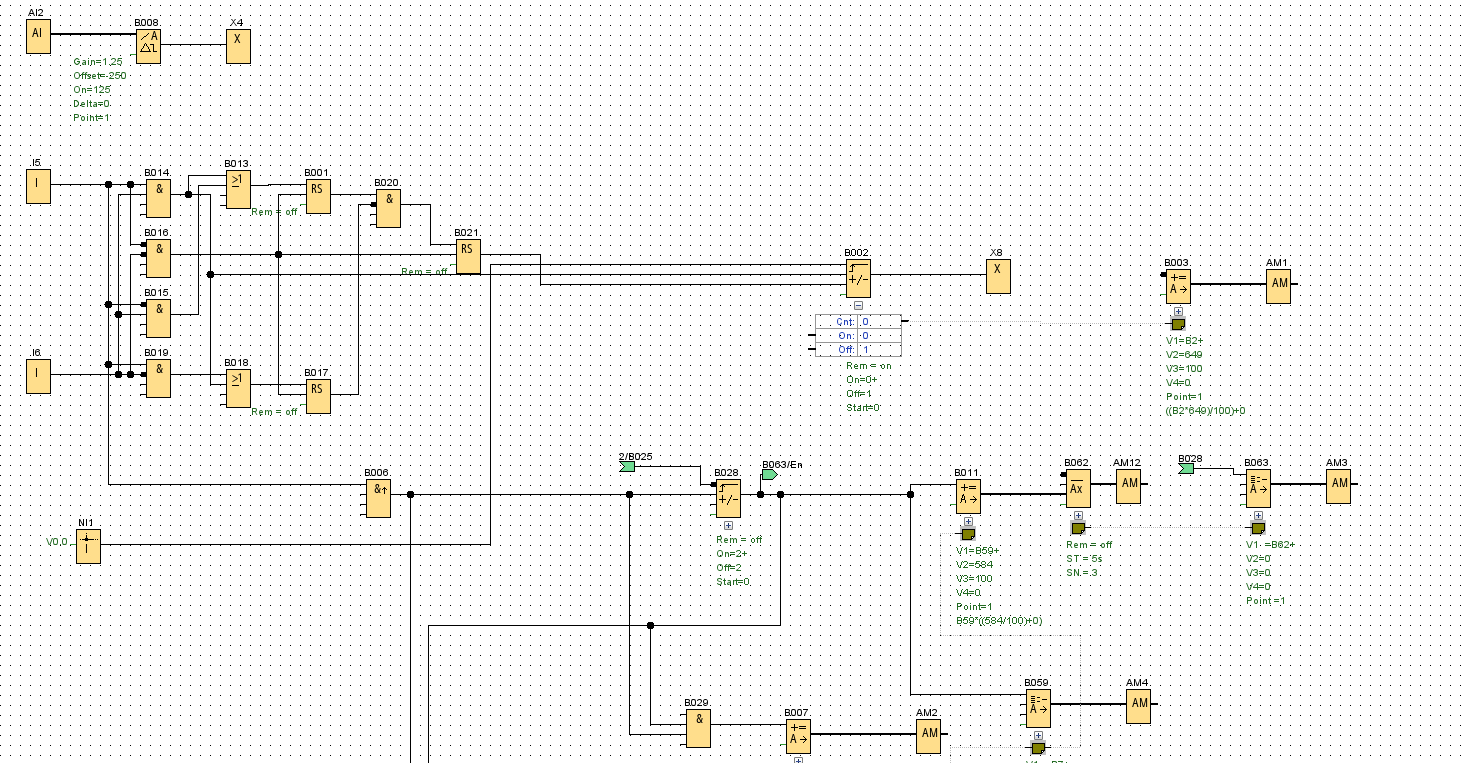Viewport: 1461px width, 763px height.
Task: Click the Cnt value field in B002 table
Action: (x=879, y=322)
